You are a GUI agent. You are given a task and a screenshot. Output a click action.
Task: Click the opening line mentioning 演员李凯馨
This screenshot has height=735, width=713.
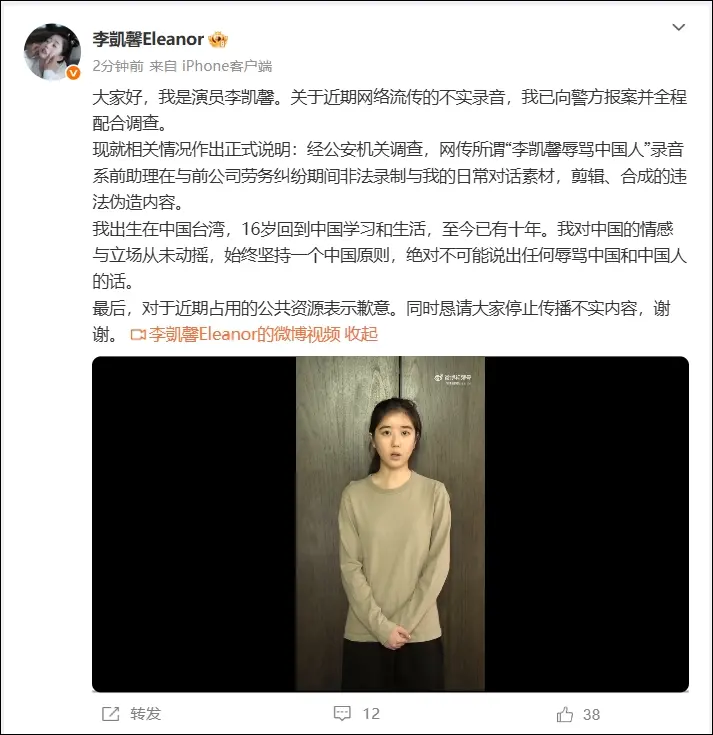[x=390, y=110]
